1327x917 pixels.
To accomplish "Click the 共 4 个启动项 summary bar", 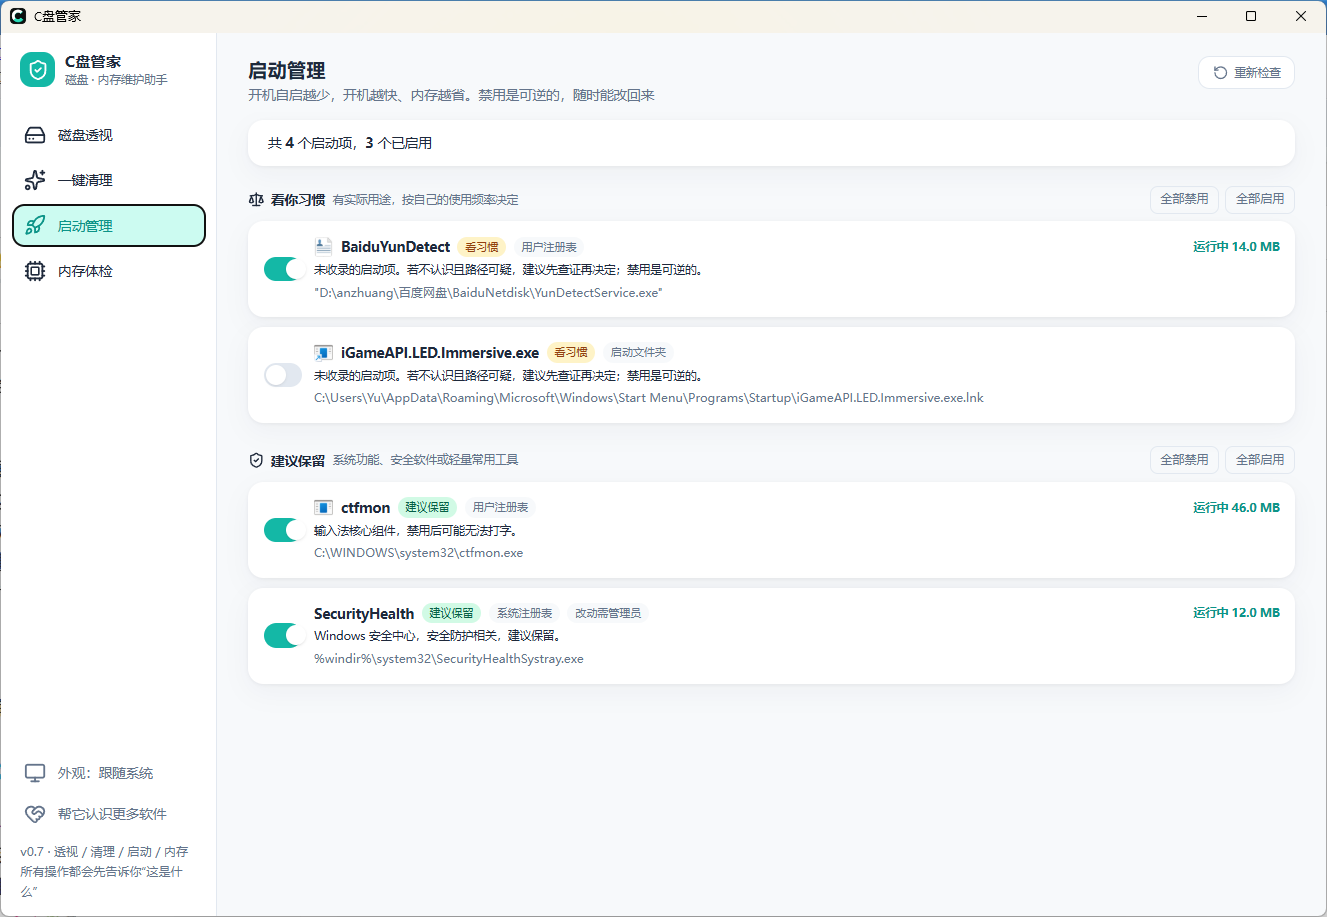I will tap(771, 143).
